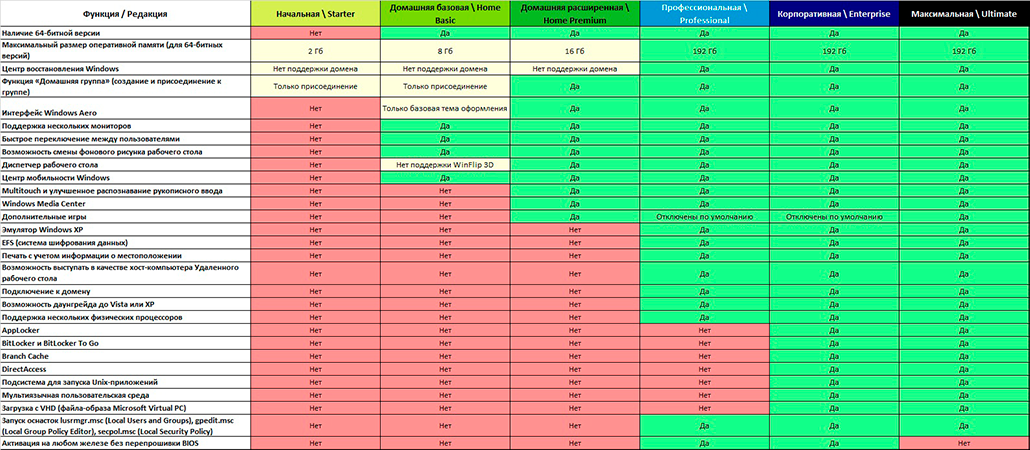Viewport: 1030px width, 450px height.
Task: Click the '2 Гб' memory cell
Action: pyautogui.click(x=315, y=51)
